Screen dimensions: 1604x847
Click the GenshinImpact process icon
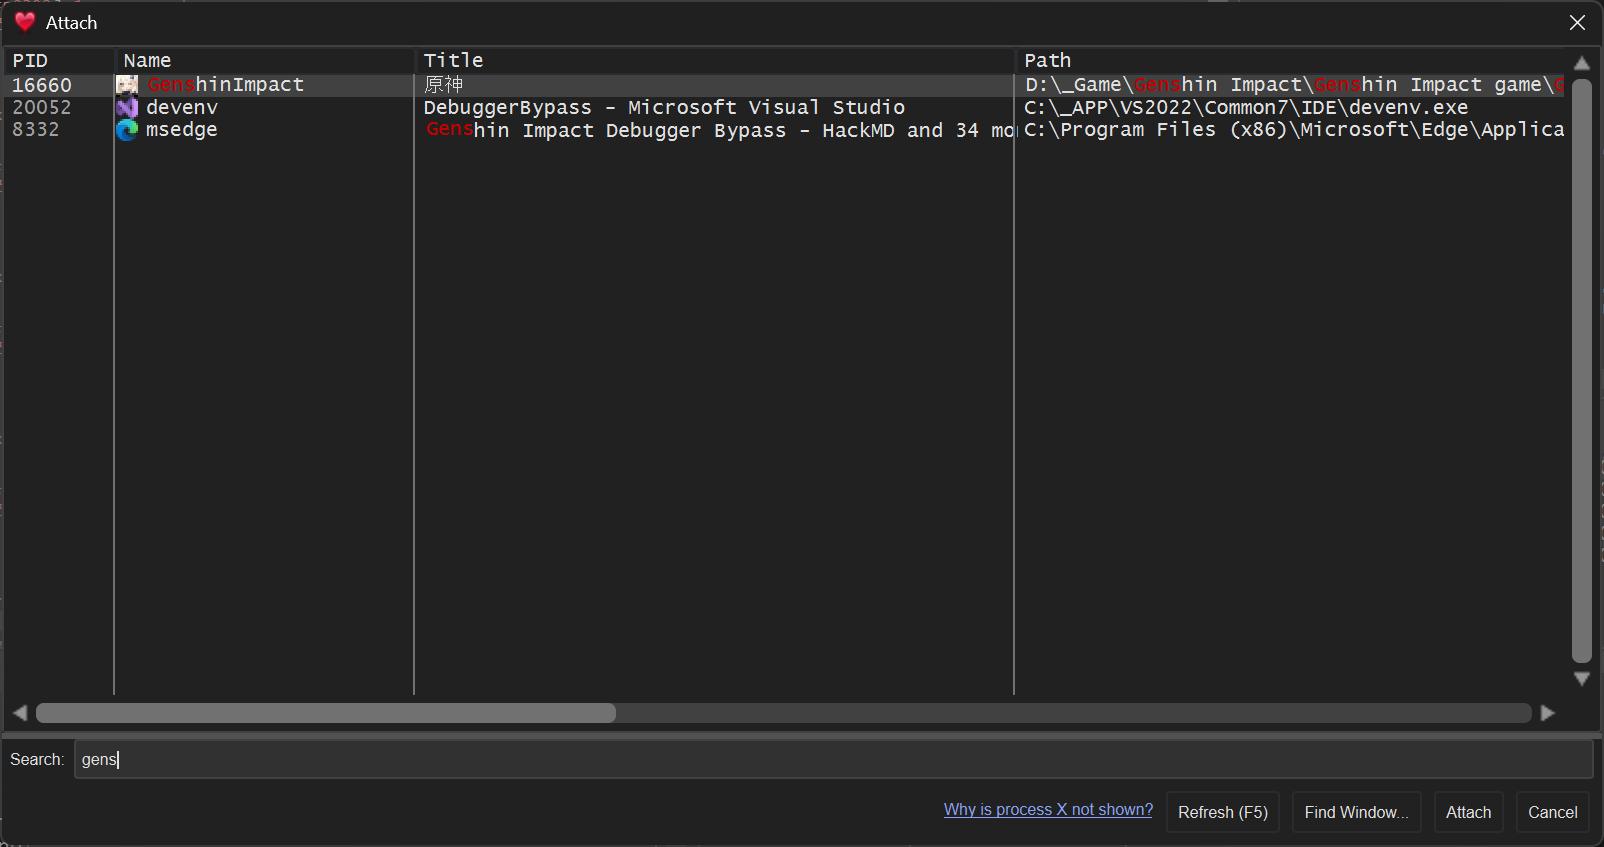click(127, 85)
